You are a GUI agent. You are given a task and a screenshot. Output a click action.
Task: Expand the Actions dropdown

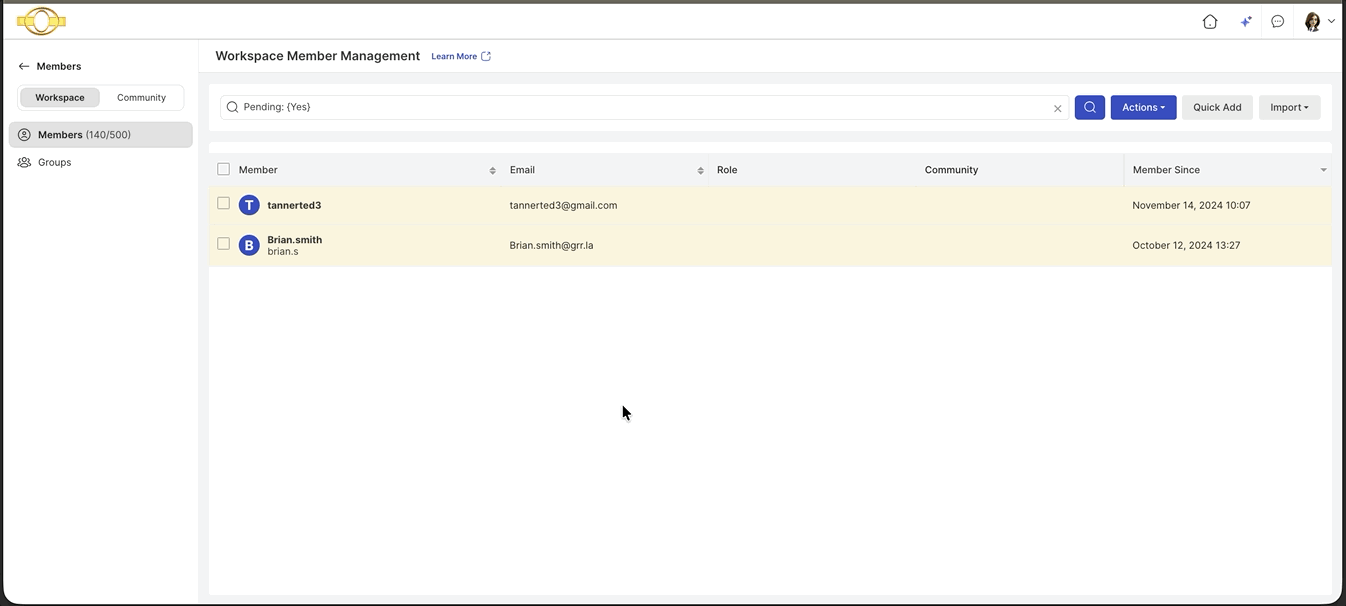click(1143, 107)
